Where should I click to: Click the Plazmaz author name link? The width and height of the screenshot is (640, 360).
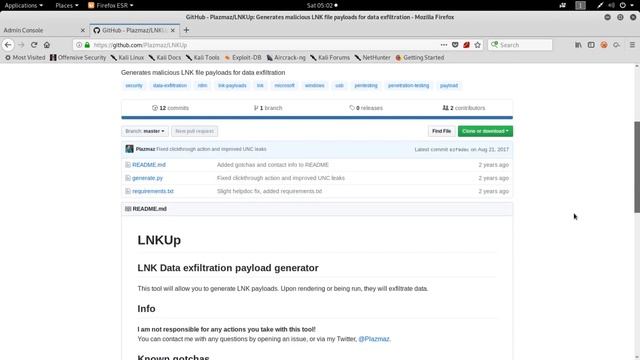[x=145, y=149]
